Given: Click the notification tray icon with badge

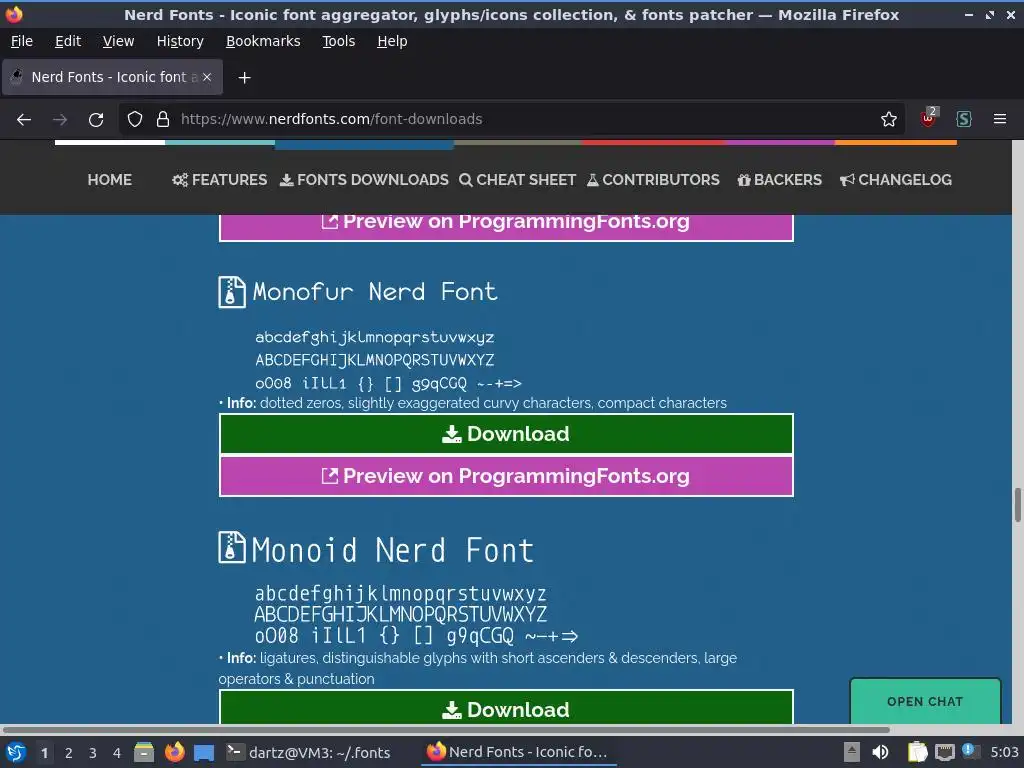Looking at the screenshot, I should [x=970, y=751].
